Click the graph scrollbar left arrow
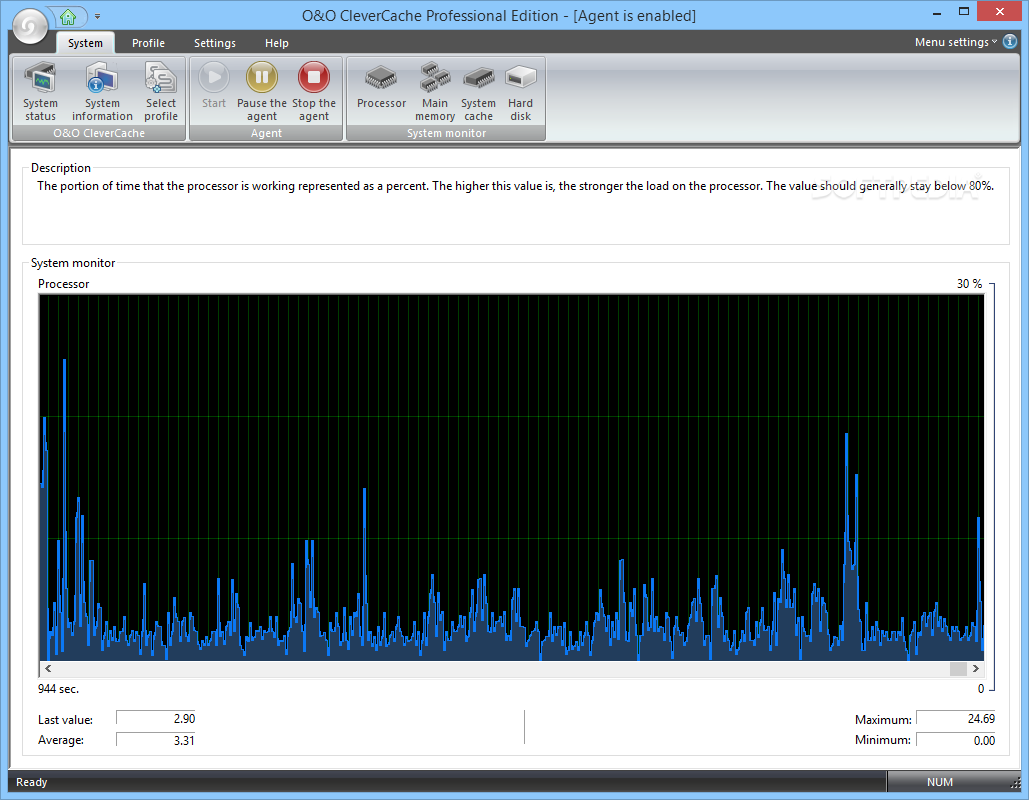Viewport: 1029px width, 800px height. click(x=48, y=669)
